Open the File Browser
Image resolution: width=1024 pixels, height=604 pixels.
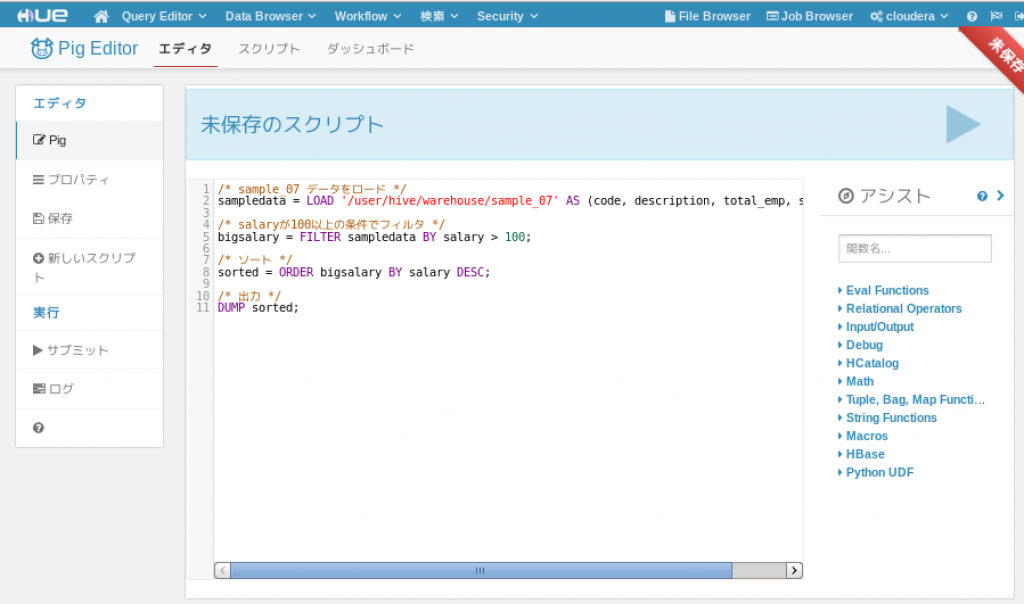pyautogui.click(x=707, y=16)
